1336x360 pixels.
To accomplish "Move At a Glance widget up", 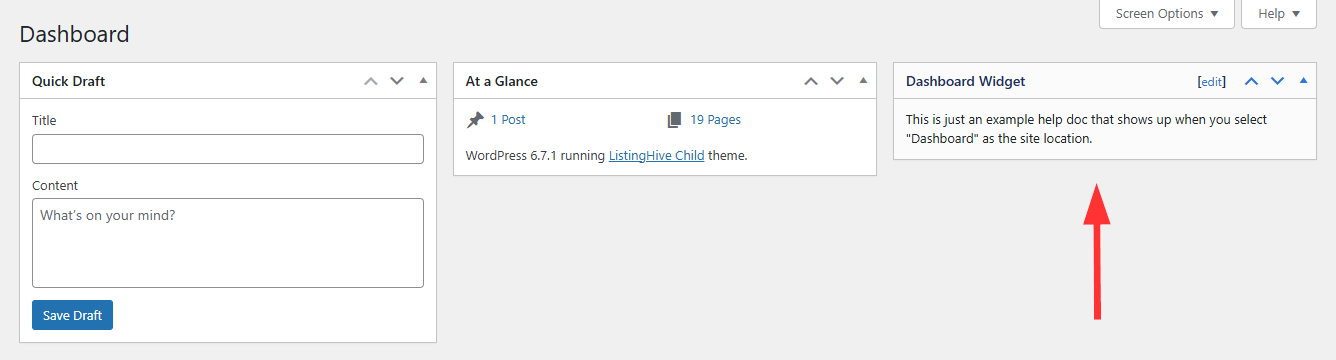I will (811, 81).
